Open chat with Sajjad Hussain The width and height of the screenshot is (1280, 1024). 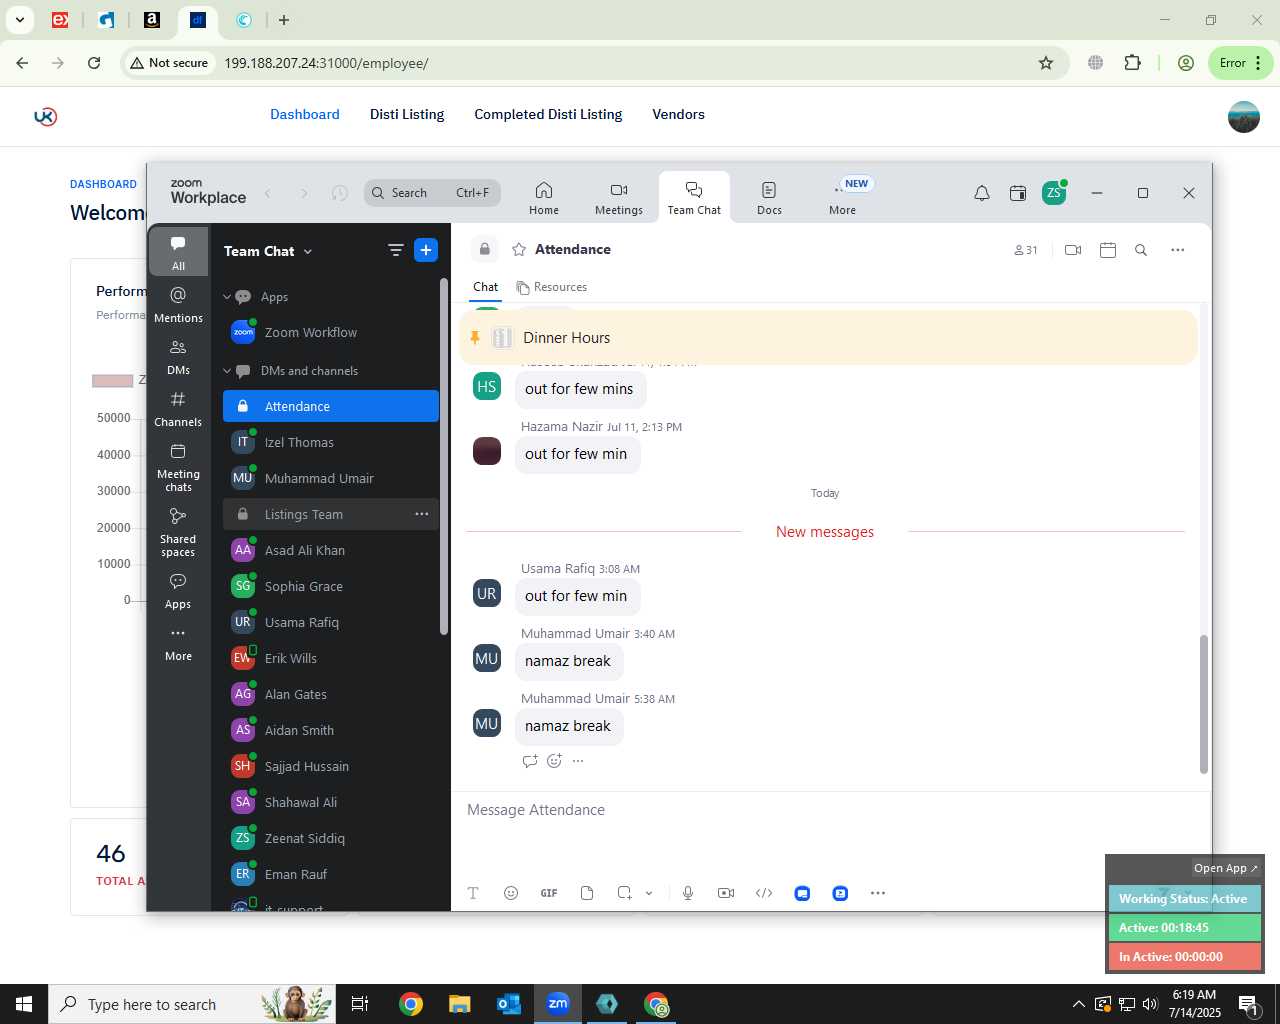(330, 766)
